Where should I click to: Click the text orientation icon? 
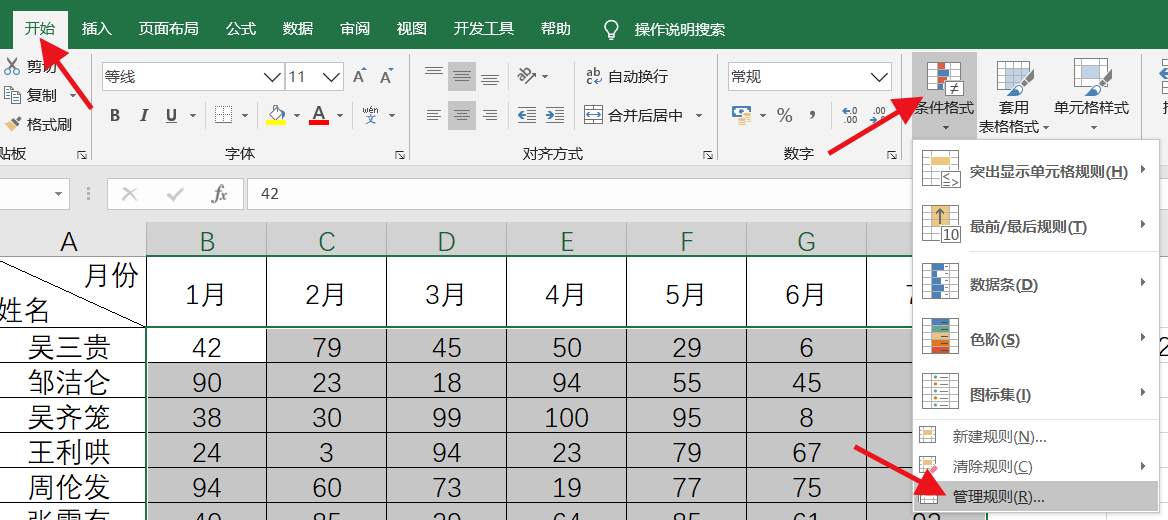pyautogui.click(x=527, y=76)
